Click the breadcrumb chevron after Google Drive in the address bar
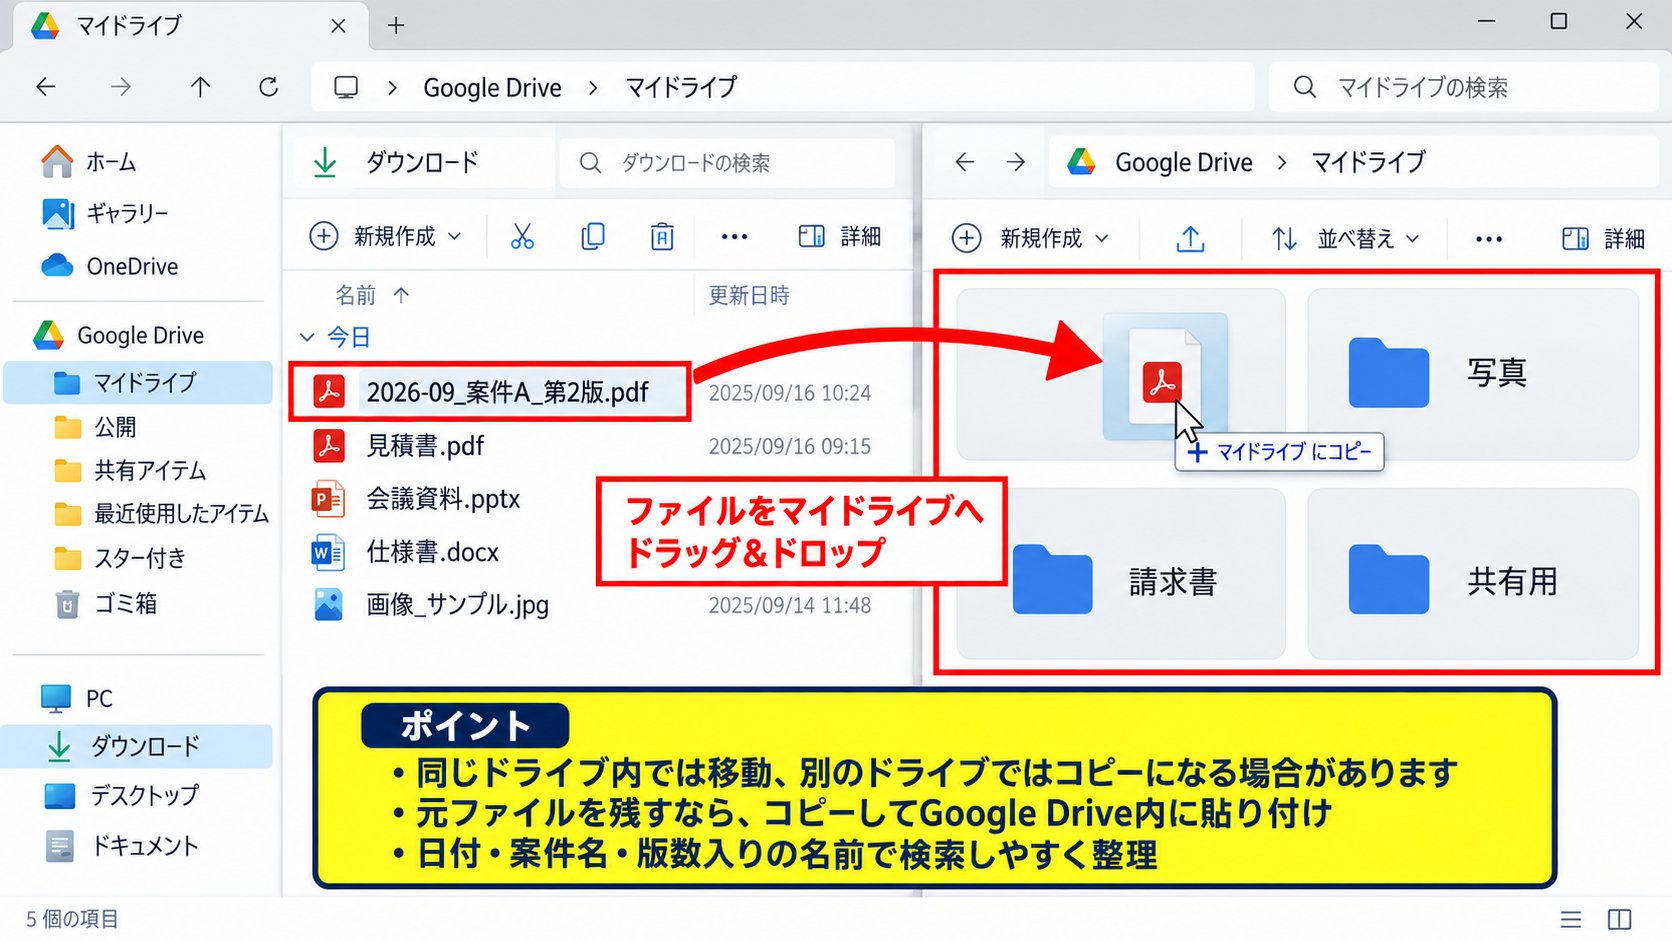1672x941 pixels. click(x=593, y=87)
